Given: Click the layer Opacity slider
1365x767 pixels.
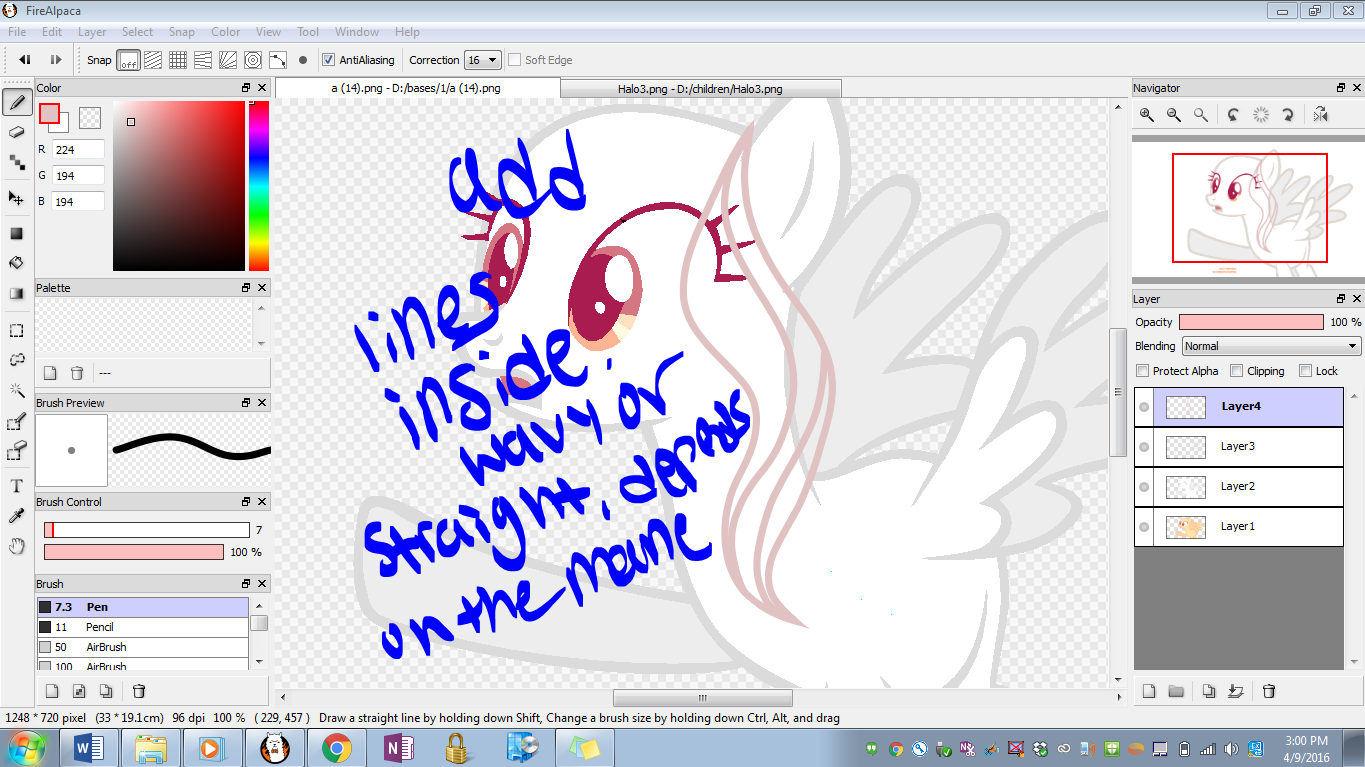Looking at the screenshot, I should (1250, 322).
